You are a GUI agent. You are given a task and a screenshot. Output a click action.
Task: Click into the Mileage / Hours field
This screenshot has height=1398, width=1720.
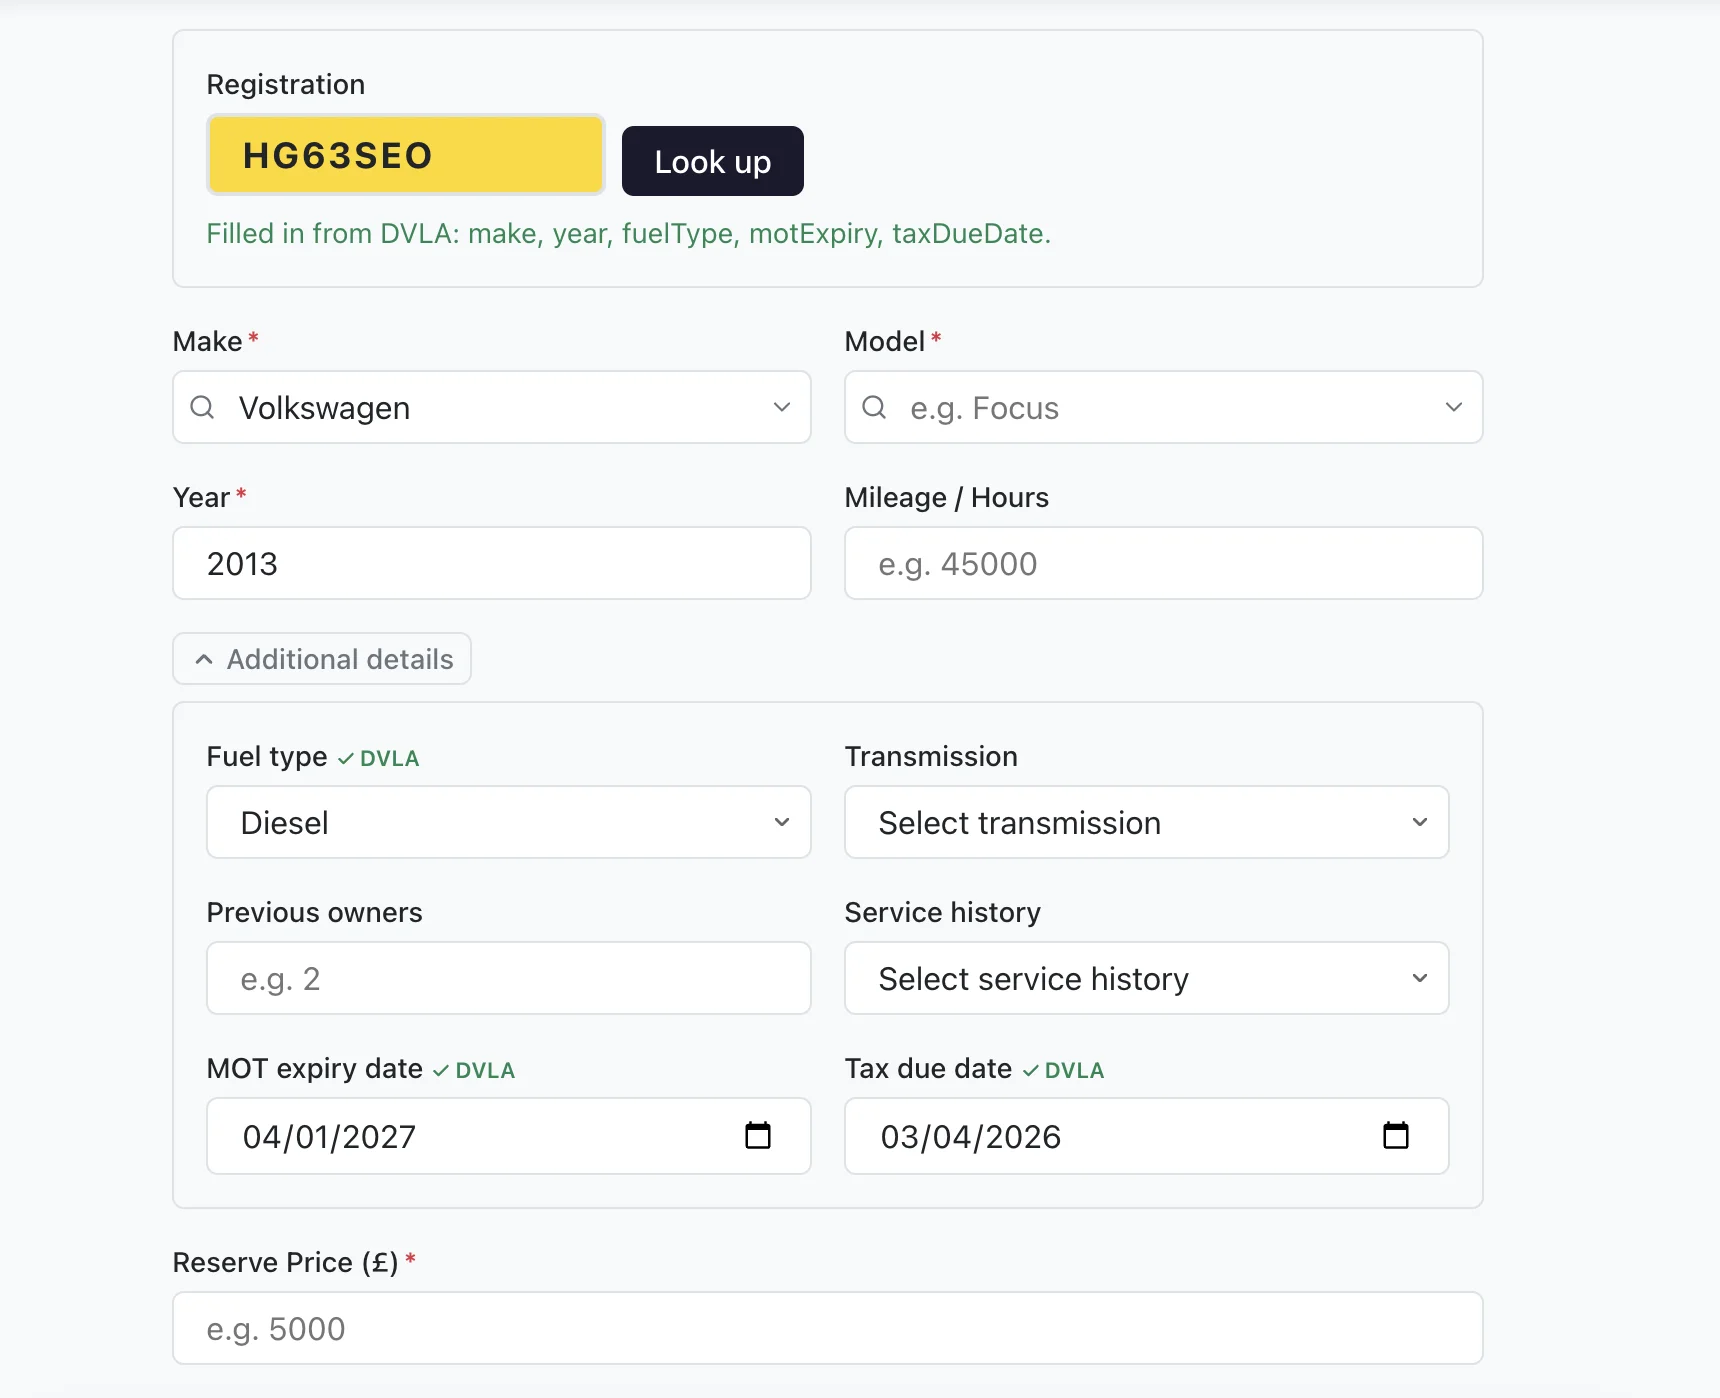tap(1163, 564)
